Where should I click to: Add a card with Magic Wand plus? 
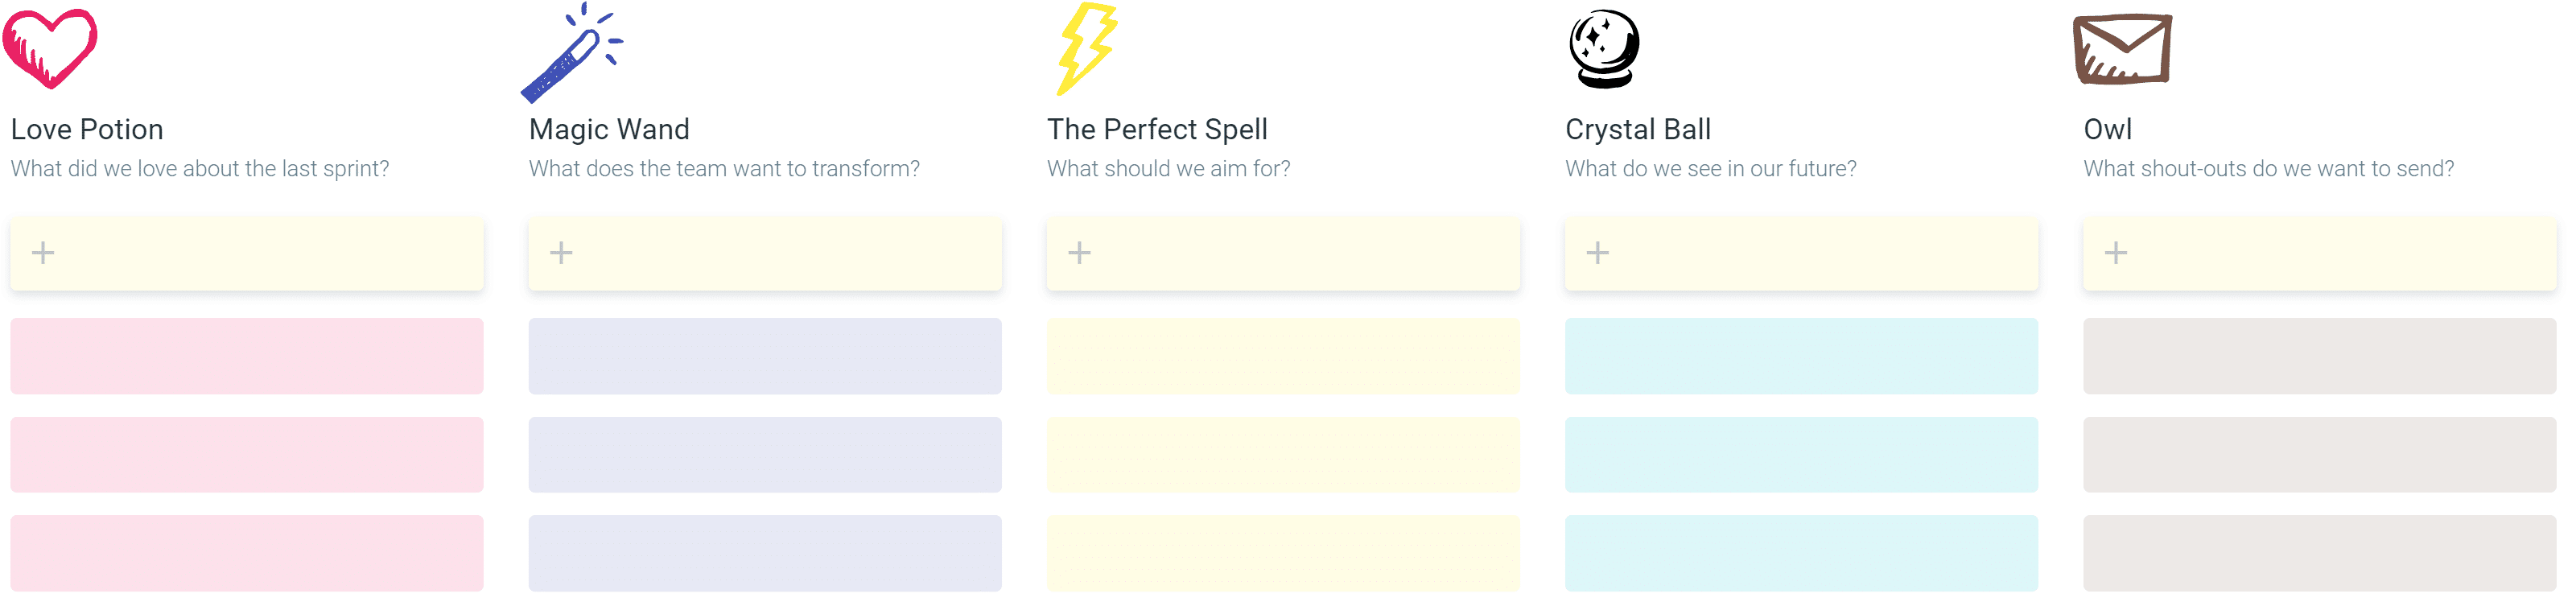(x=561, y=253)
